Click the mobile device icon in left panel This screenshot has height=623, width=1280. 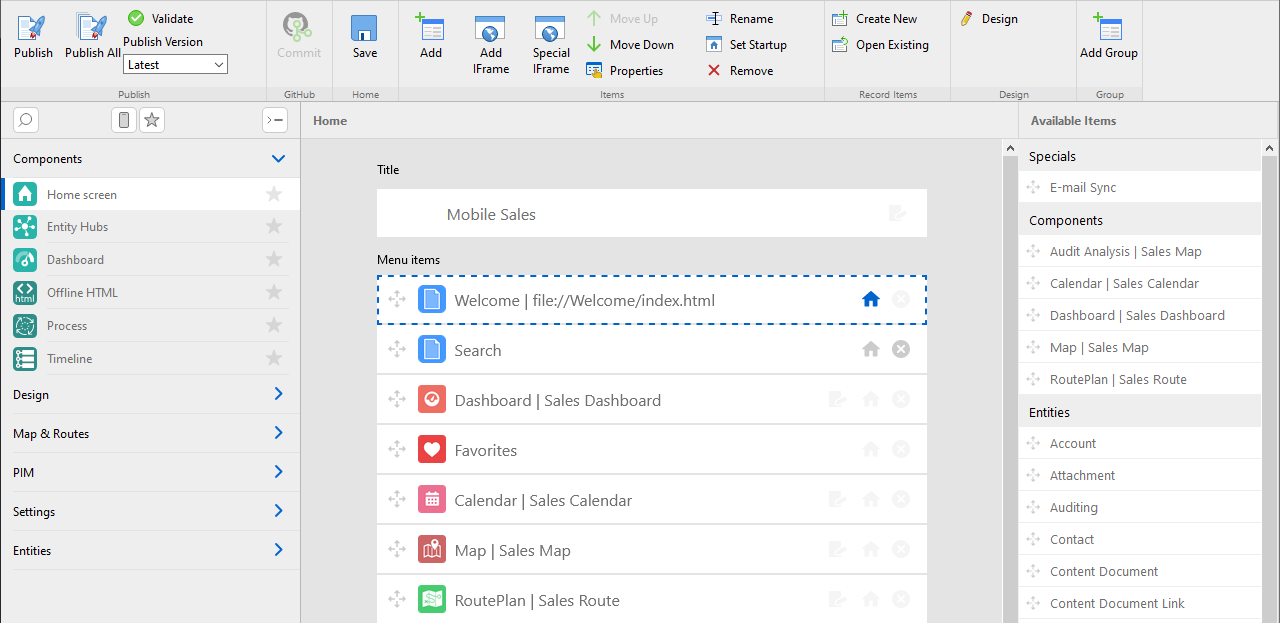point(123,120)
